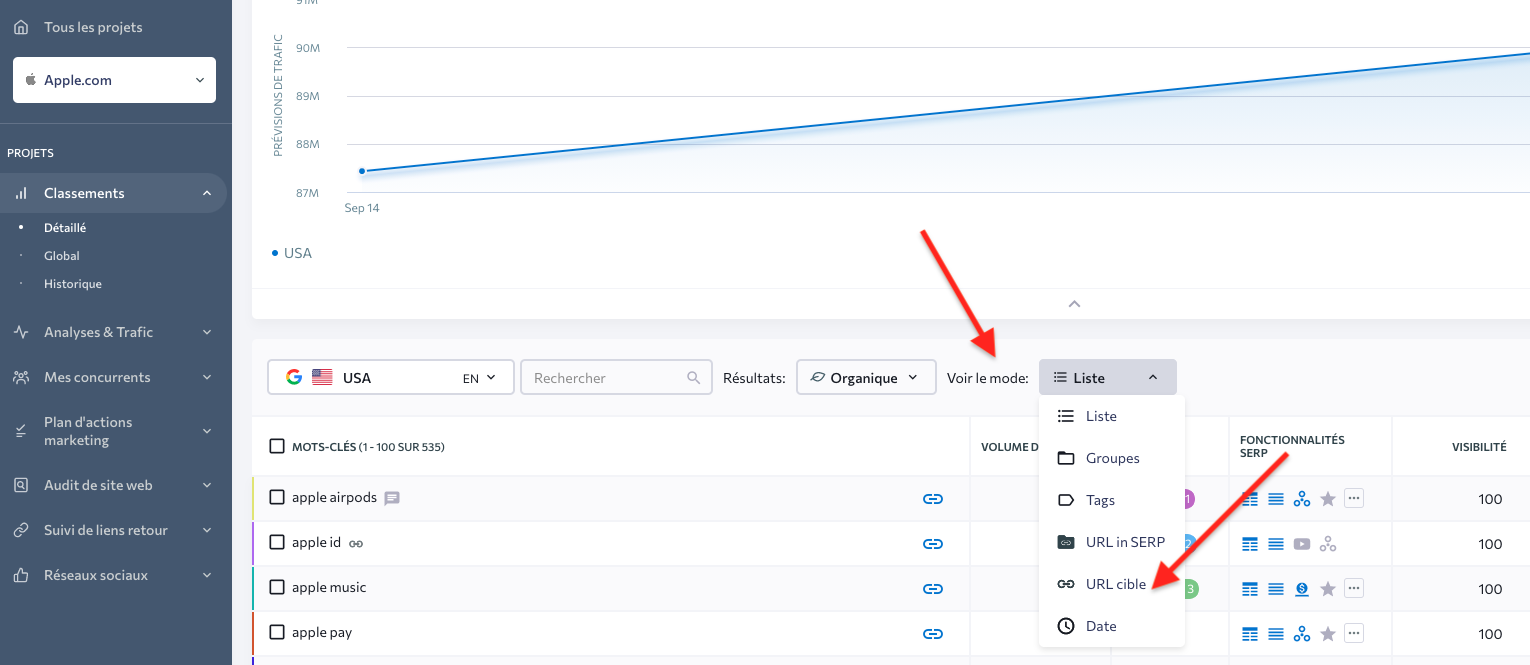Open the blue URL link for apple music
Image resolution: width=1530 pixels, height=665 pixels.
tap(933, 588)
